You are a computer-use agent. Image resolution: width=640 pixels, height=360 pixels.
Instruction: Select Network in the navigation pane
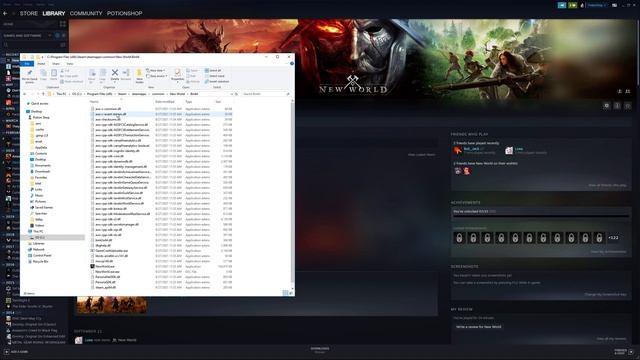click(39, 249)
